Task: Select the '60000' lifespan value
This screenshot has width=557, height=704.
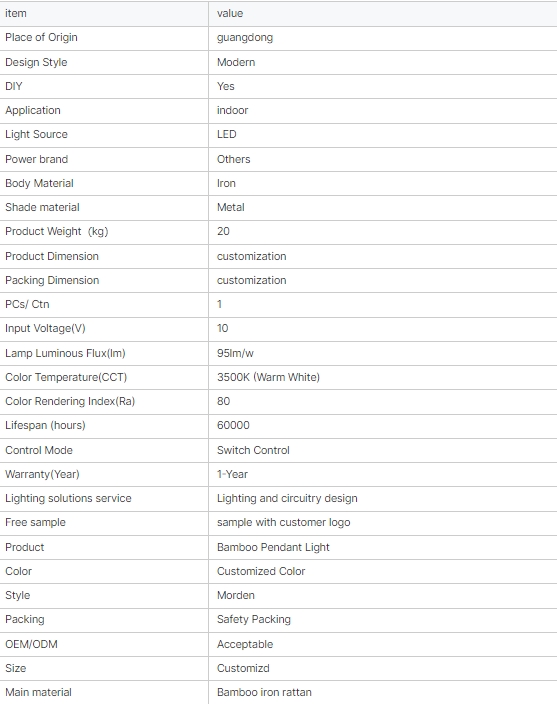Action: (x=233, y=425)
